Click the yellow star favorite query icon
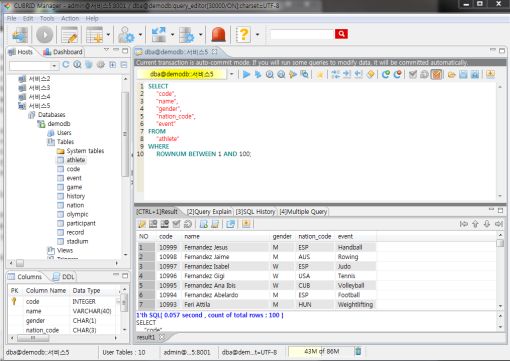 coord(320,74)
